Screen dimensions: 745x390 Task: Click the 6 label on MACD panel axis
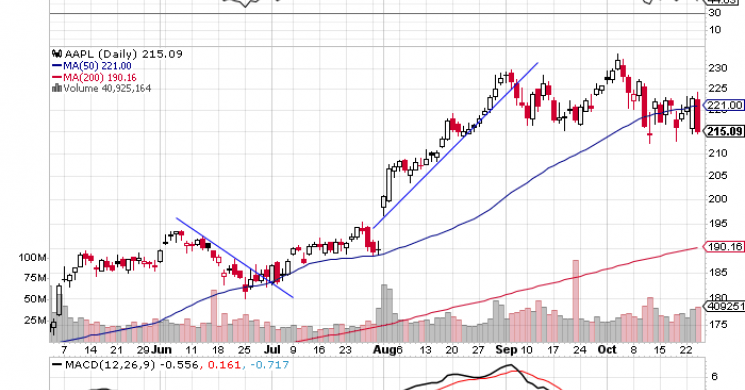(715, 377)
